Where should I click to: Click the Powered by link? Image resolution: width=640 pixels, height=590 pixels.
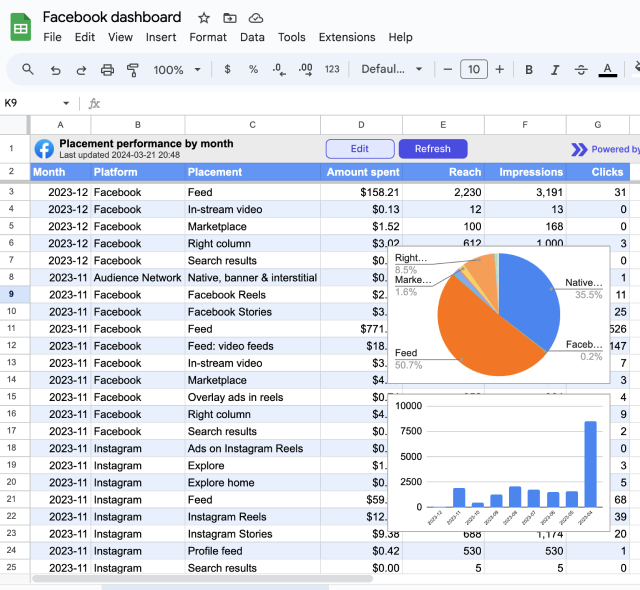[606, 149]
